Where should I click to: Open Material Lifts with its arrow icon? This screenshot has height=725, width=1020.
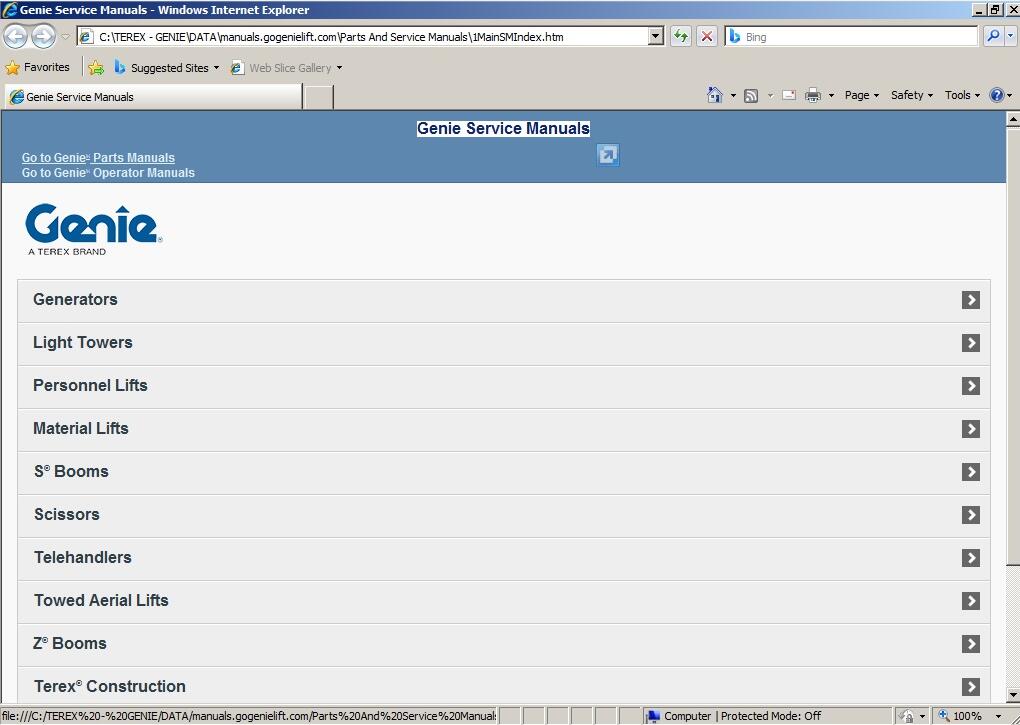tap(971, 428)
